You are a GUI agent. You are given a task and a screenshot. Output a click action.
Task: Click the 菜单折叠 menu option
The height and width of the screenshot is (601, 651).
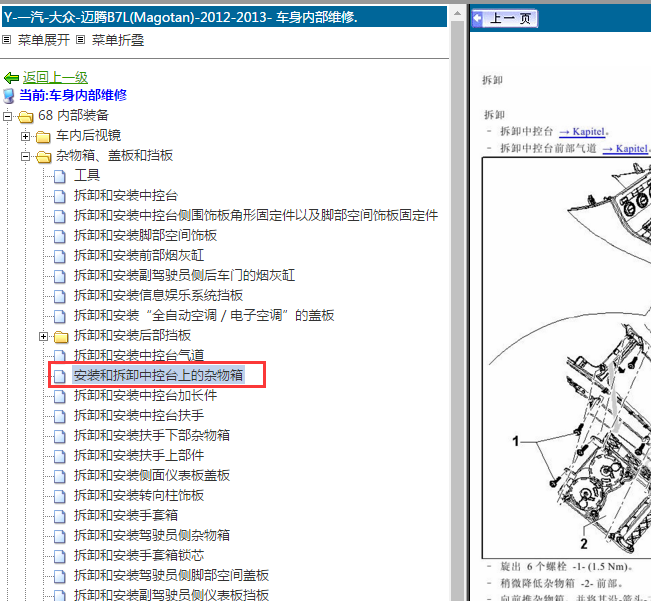tap(118, 40)
